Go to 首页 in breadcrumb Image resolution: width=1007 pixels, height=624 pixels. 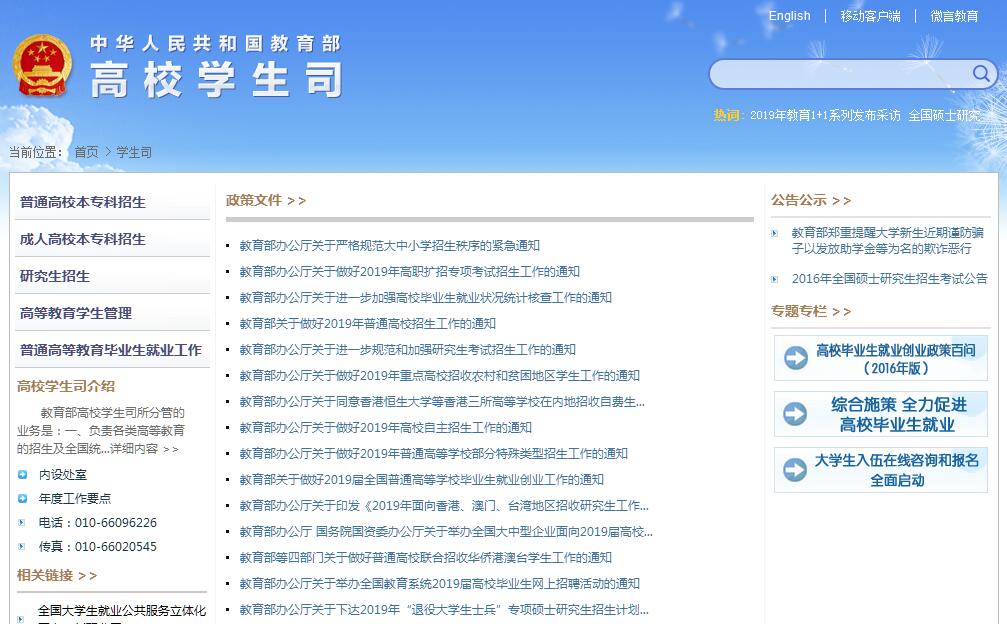pos(86,152)
